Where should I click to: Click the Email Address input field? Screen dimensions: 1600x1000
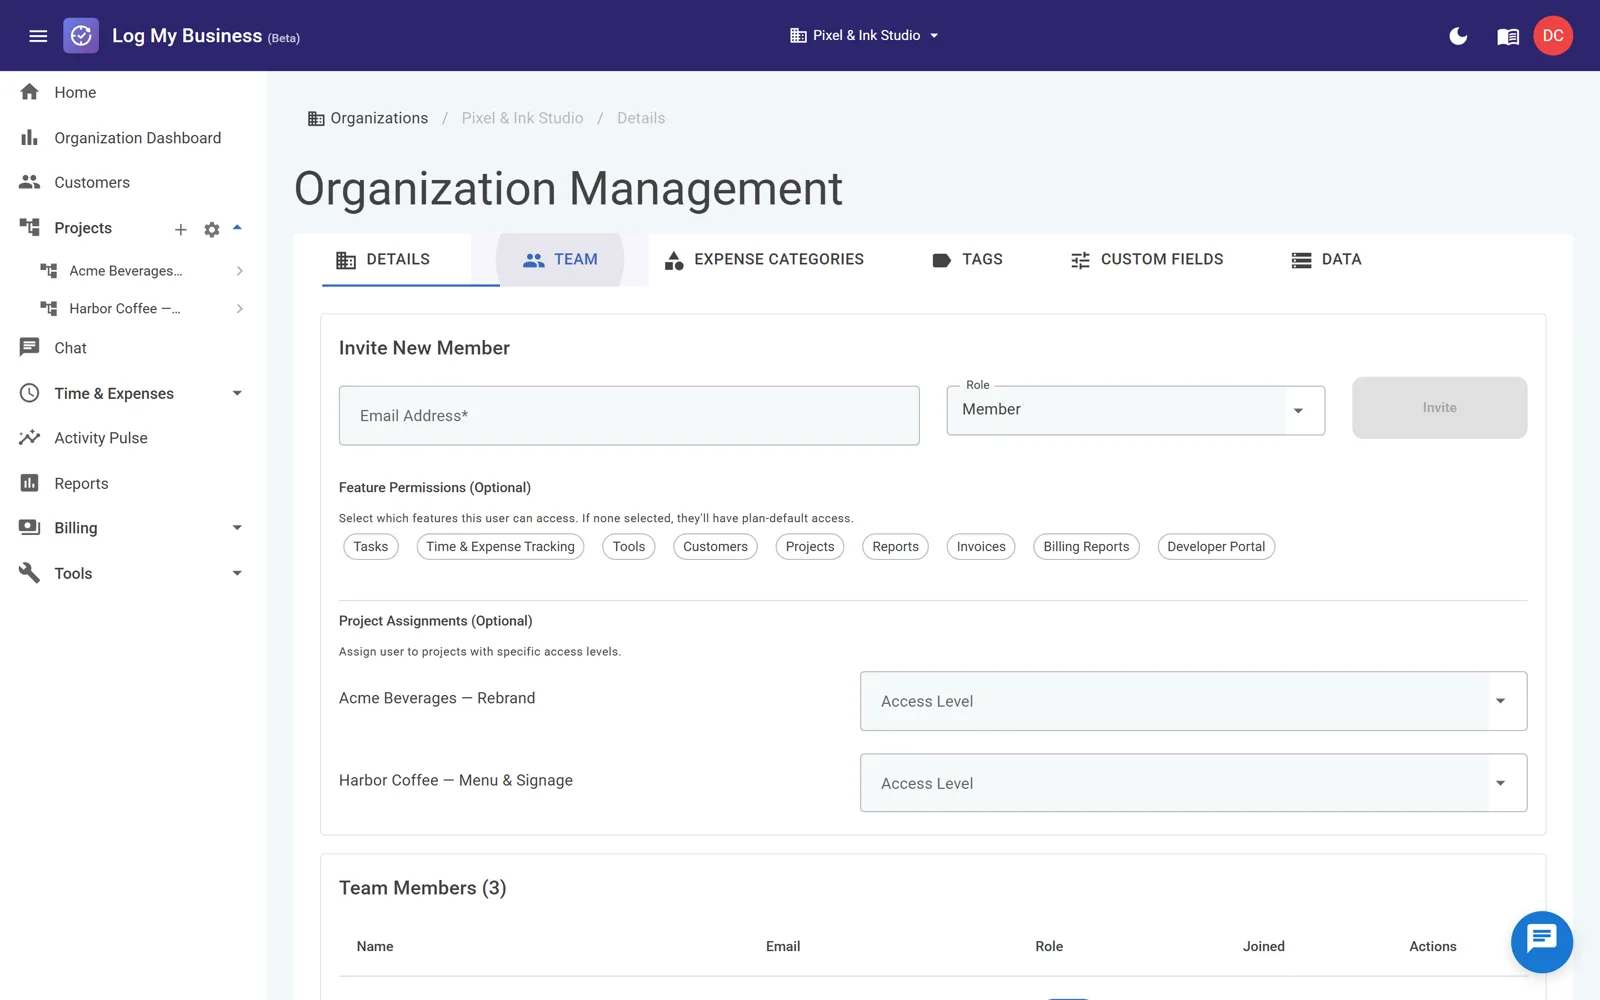(x=629, y=416)
